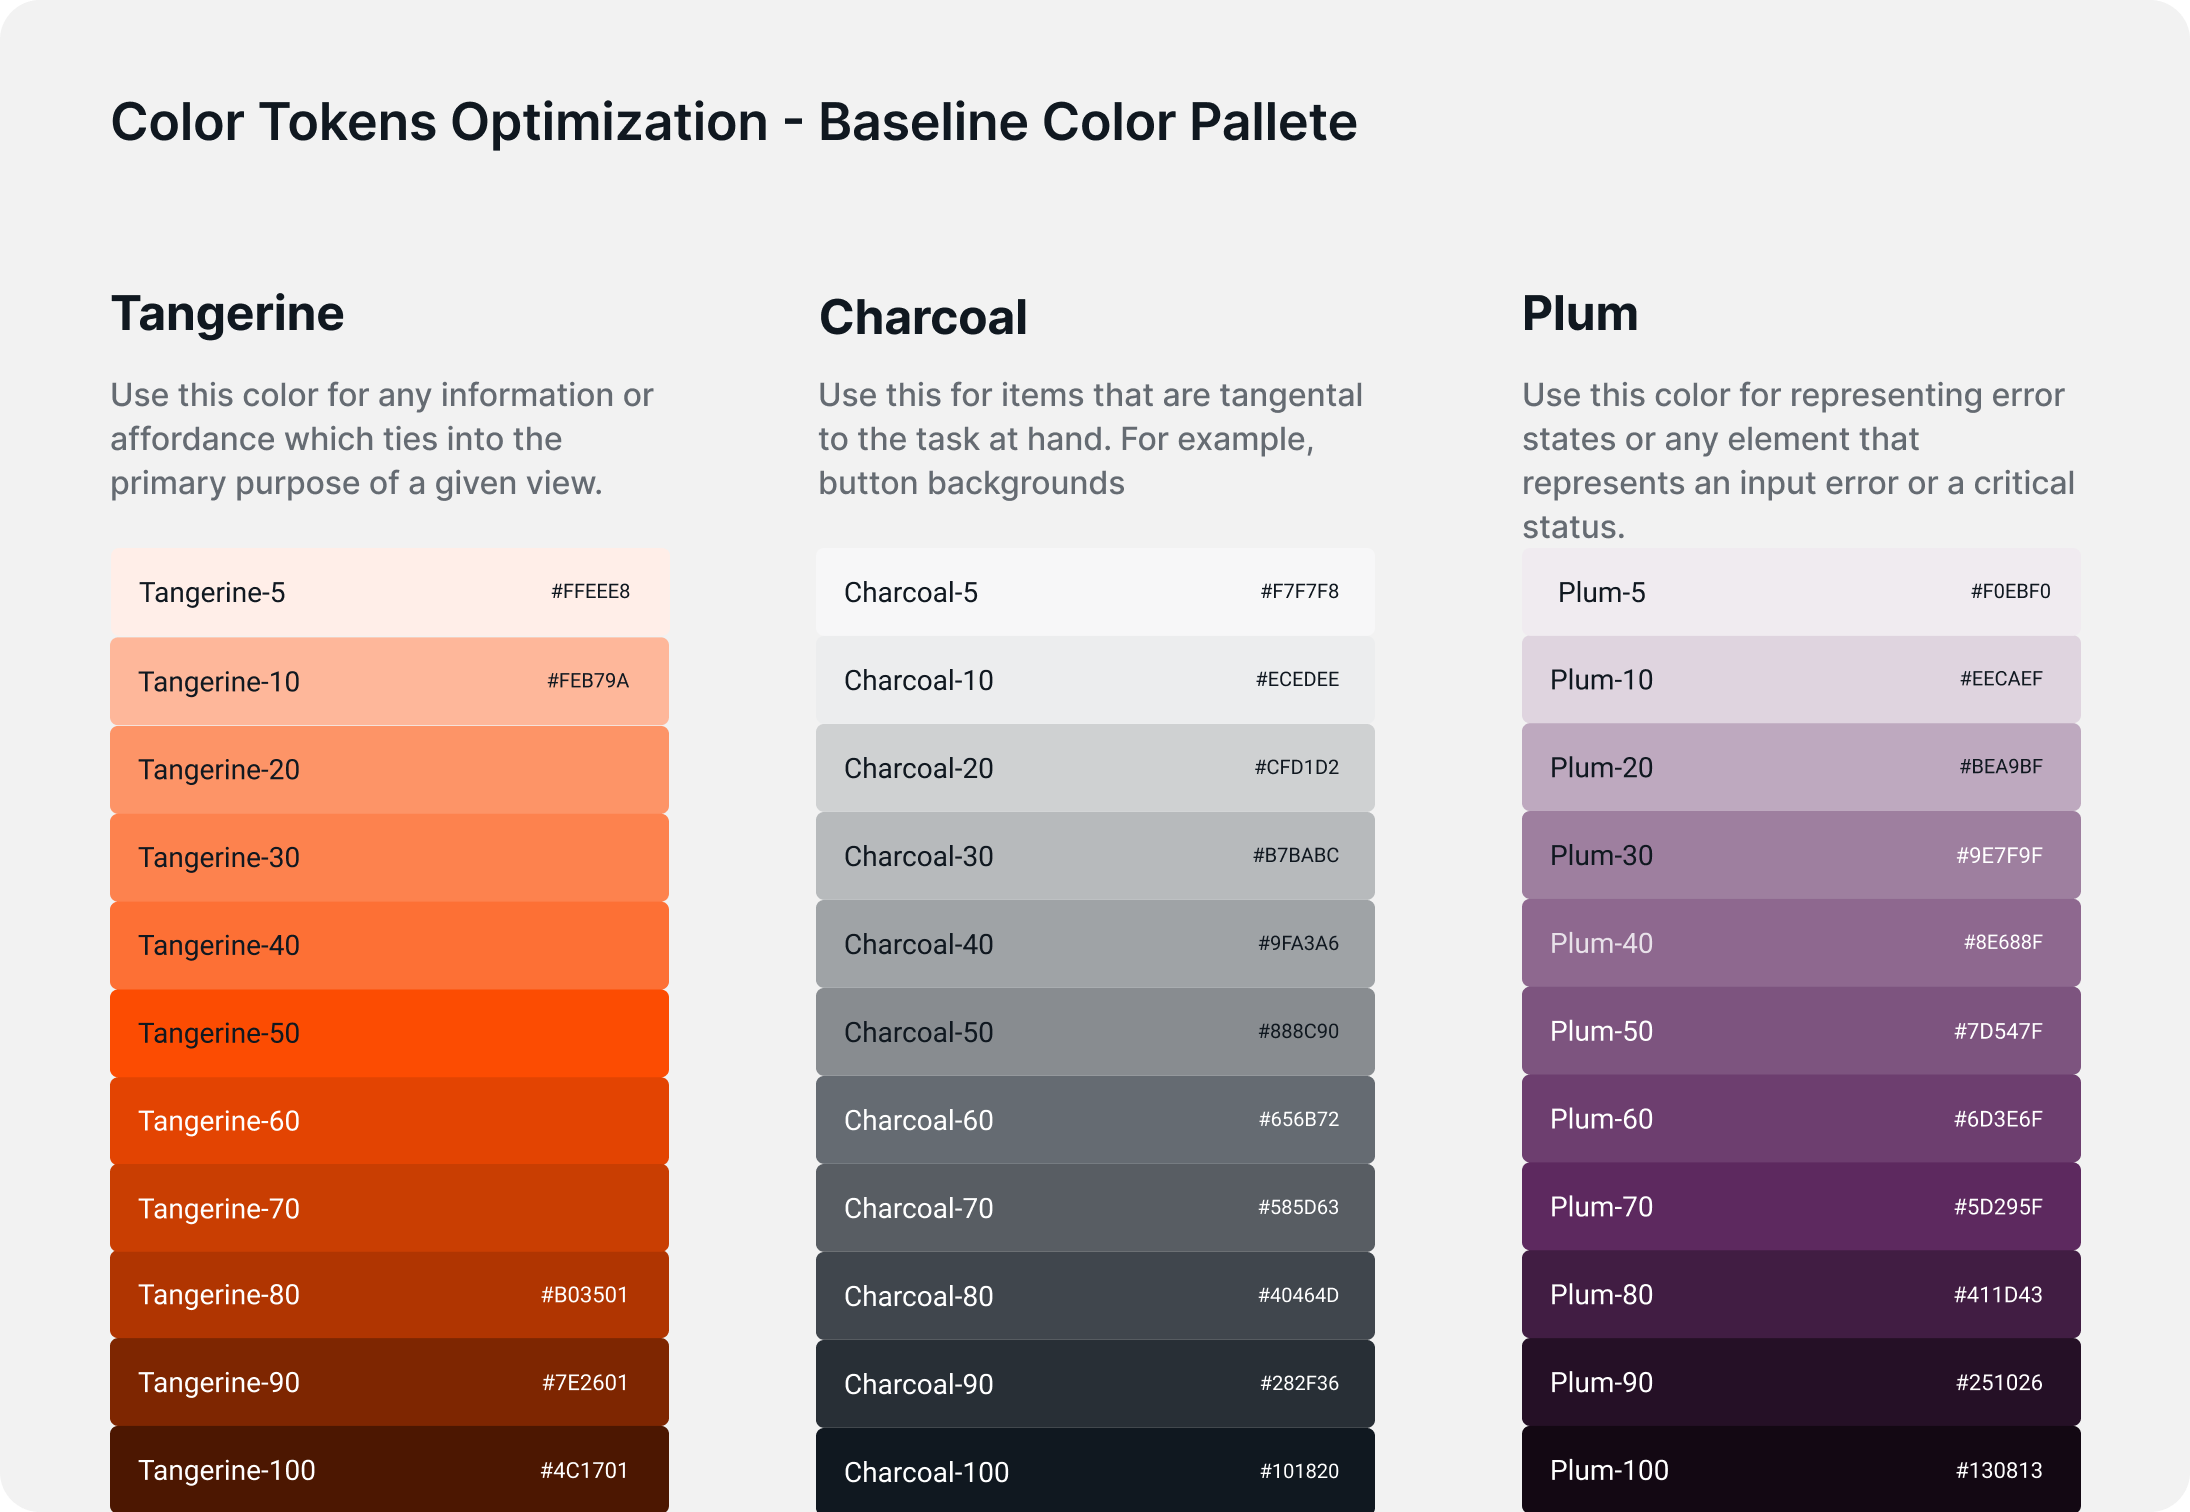The height and width of the screenshot is (1512, 2190).
Task: Choose the Charcoal-10 swatch
Action: 1095,680
